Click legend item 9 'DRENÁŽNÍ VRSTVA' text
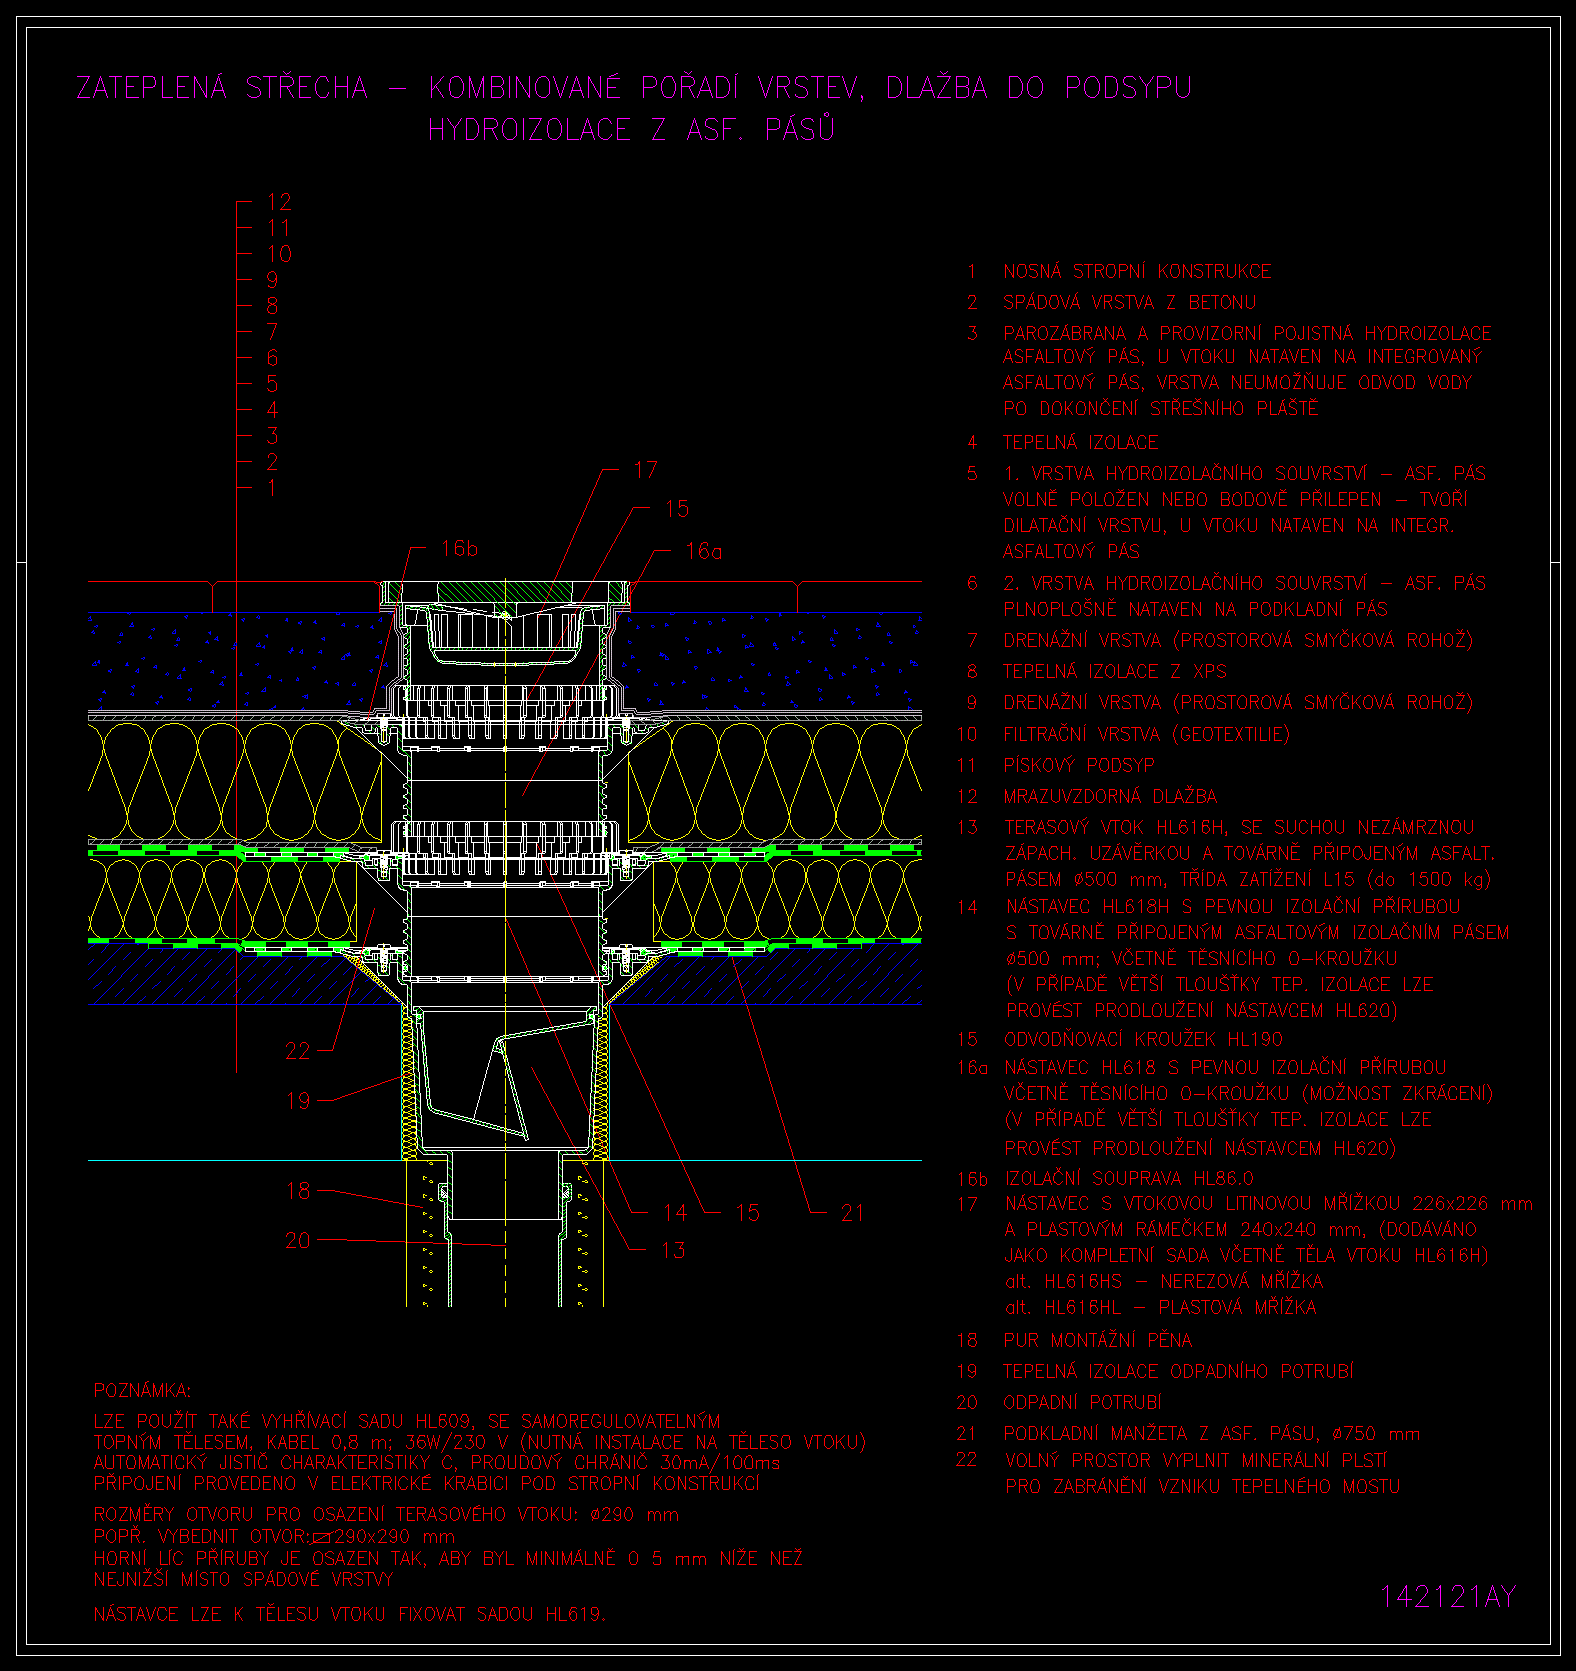 pyautogui.click(x=1082, y=702)
